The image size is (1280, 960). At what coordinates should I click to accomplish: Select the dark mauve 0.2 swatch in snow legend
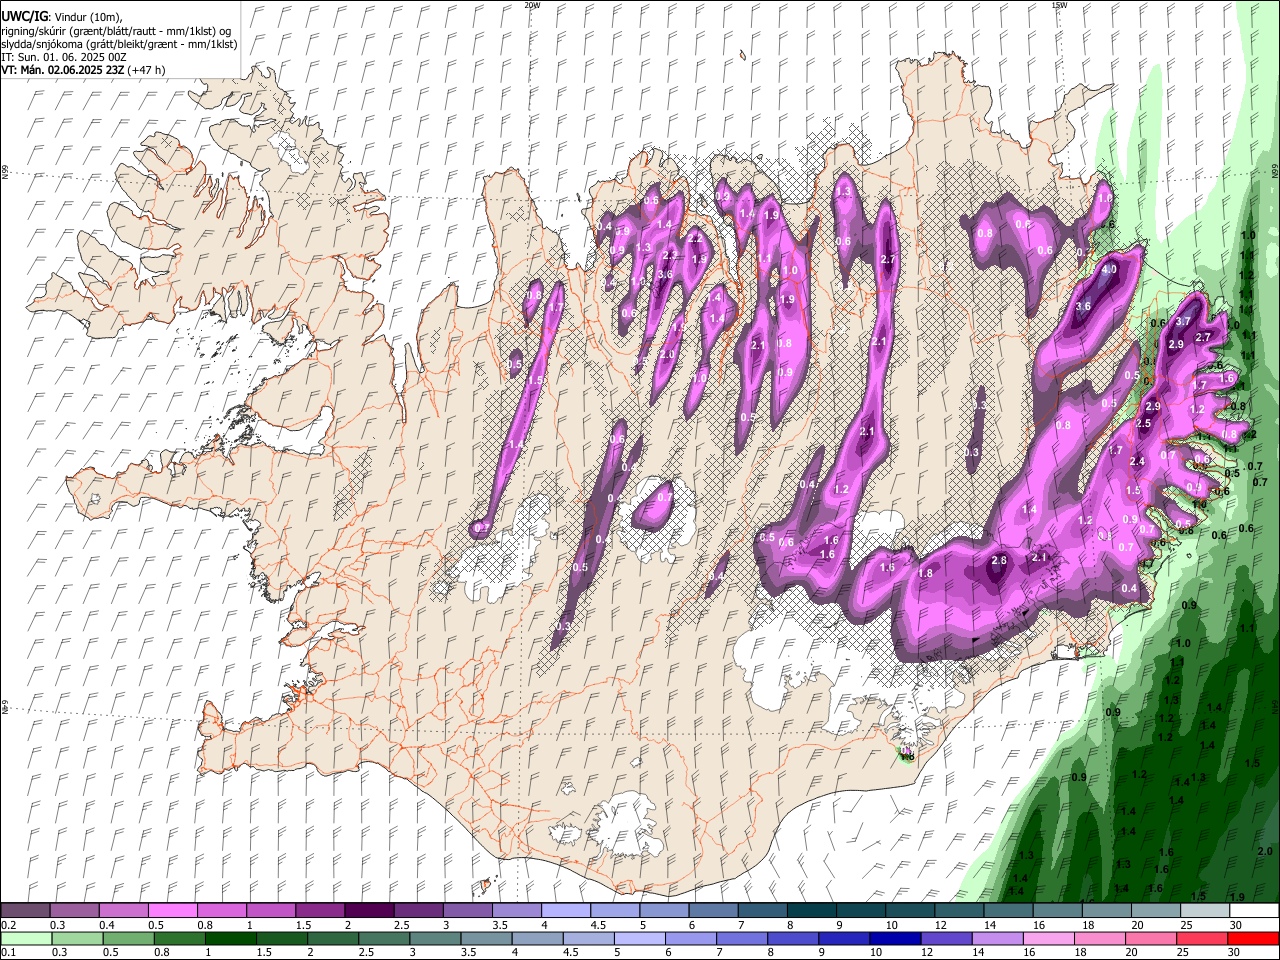pos(25,910)
